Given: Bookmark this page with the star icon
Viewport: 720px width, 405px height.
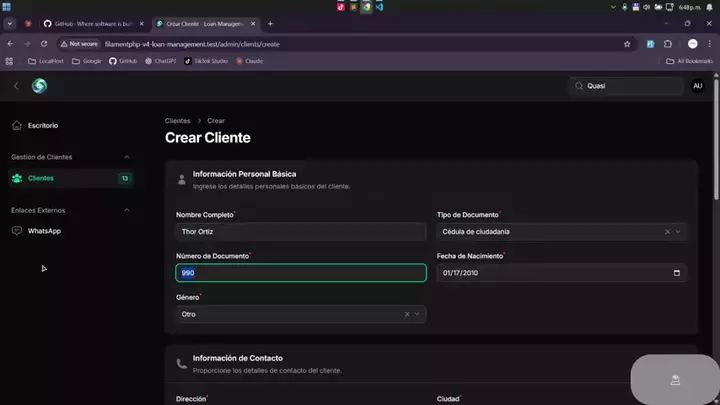Looking at the screenshot, I should pyautogui.click(x=627, y=44).
